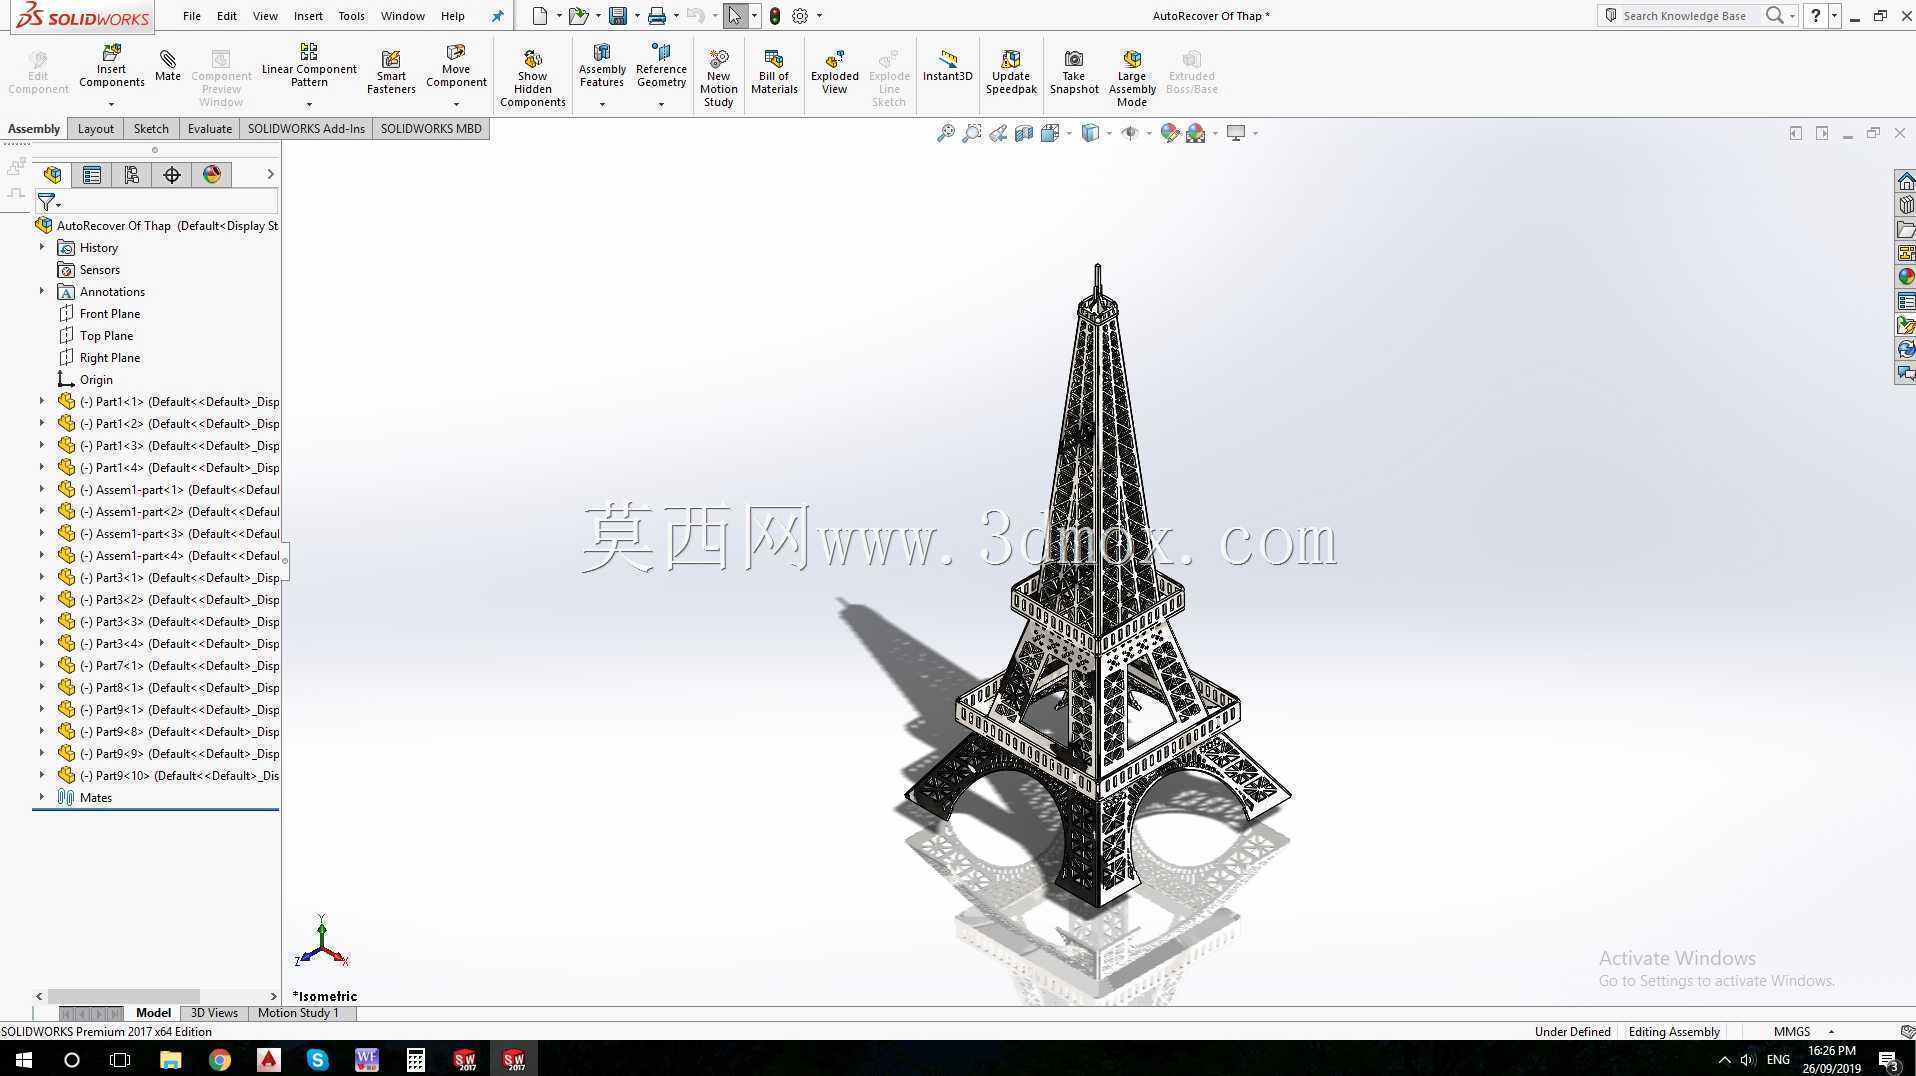Open unit system MMGS dropdown
1916x1076 pixels.
[1831, 1031]
